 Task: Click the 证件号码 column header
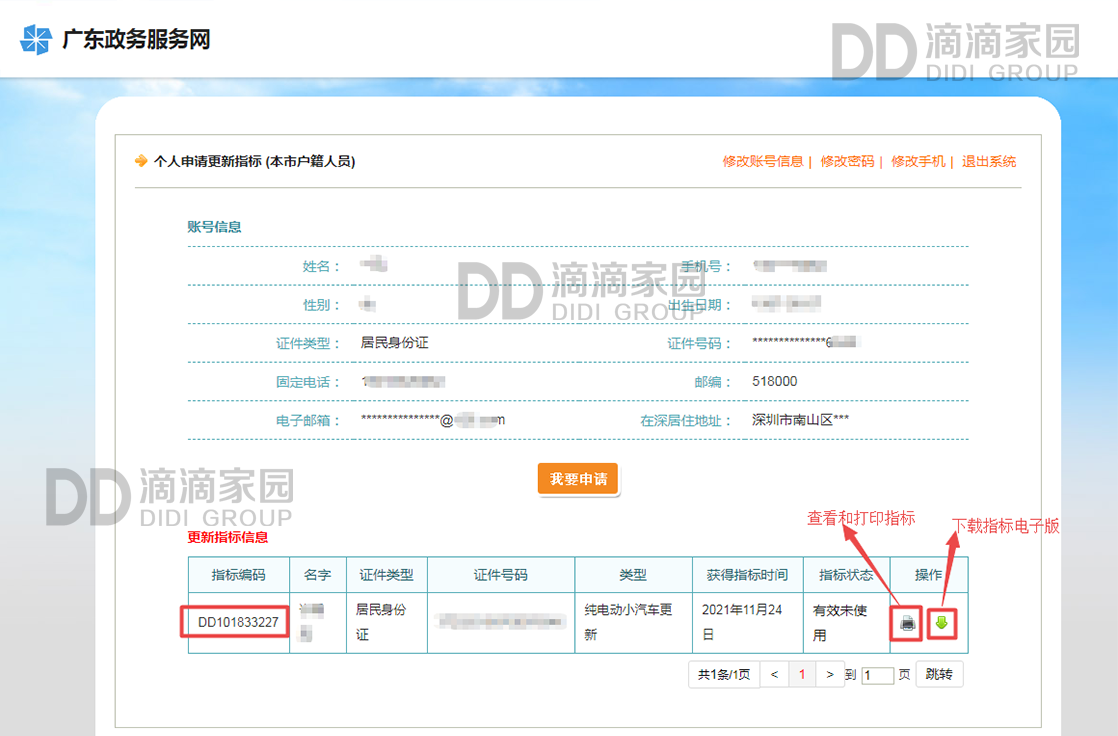point(501,575)
